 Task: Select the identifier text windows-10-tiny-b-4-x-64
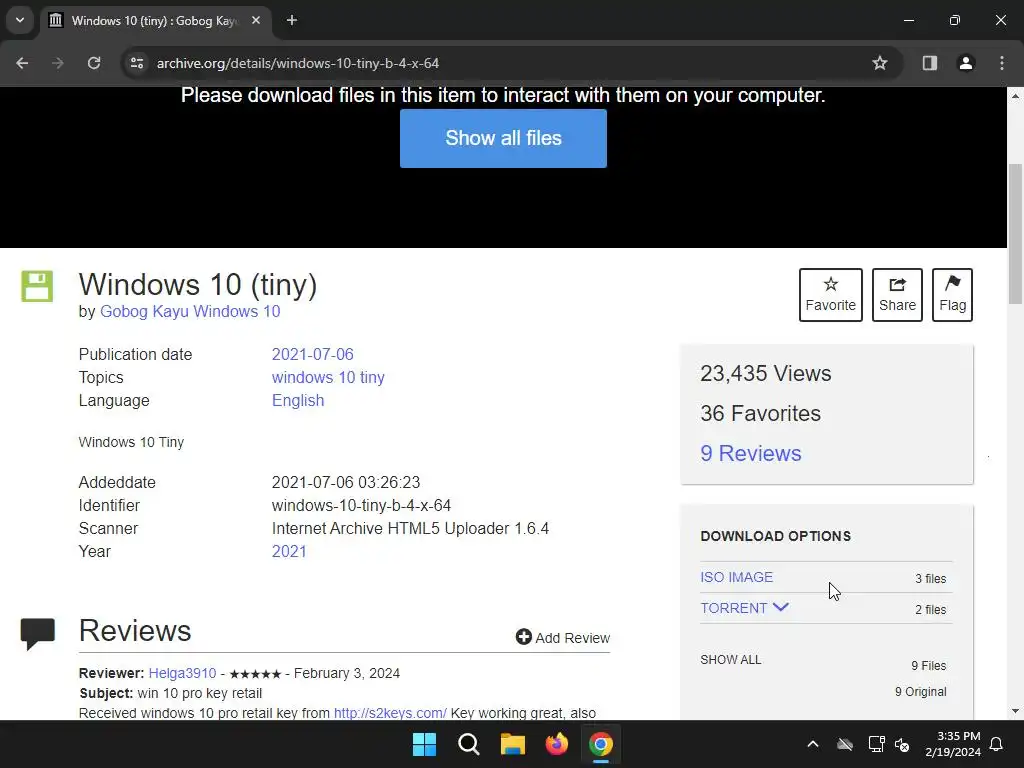361,505
